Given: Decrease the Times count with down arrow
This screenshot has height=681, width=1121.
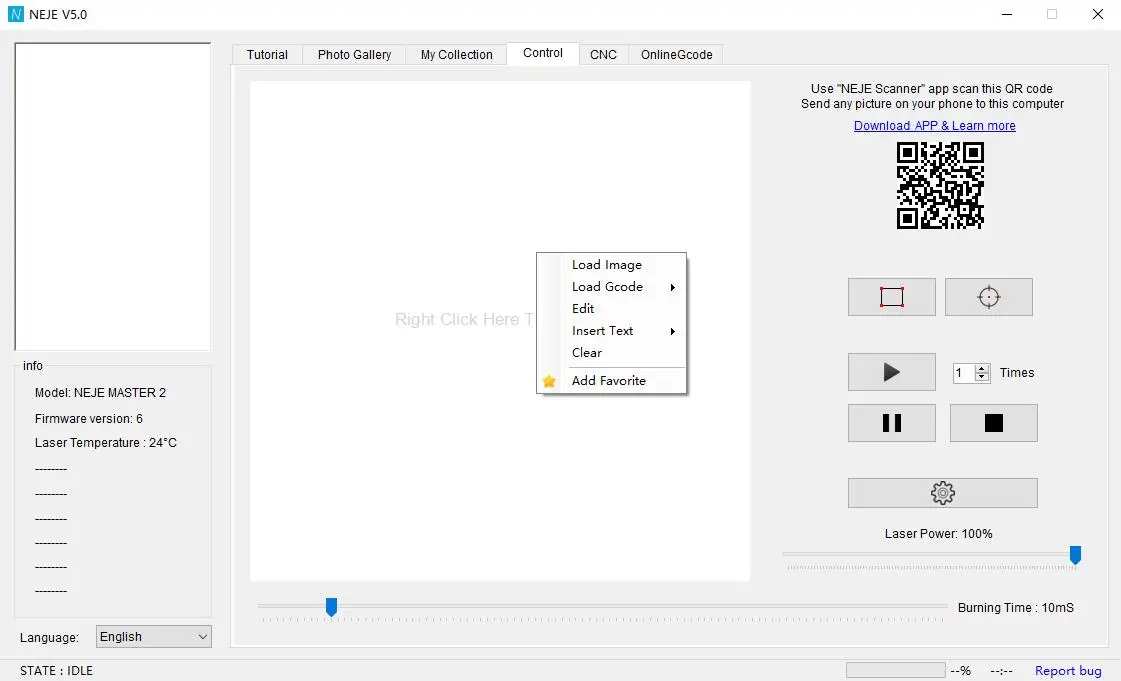Looking at the screenshot, I should [x=982, y=377].
